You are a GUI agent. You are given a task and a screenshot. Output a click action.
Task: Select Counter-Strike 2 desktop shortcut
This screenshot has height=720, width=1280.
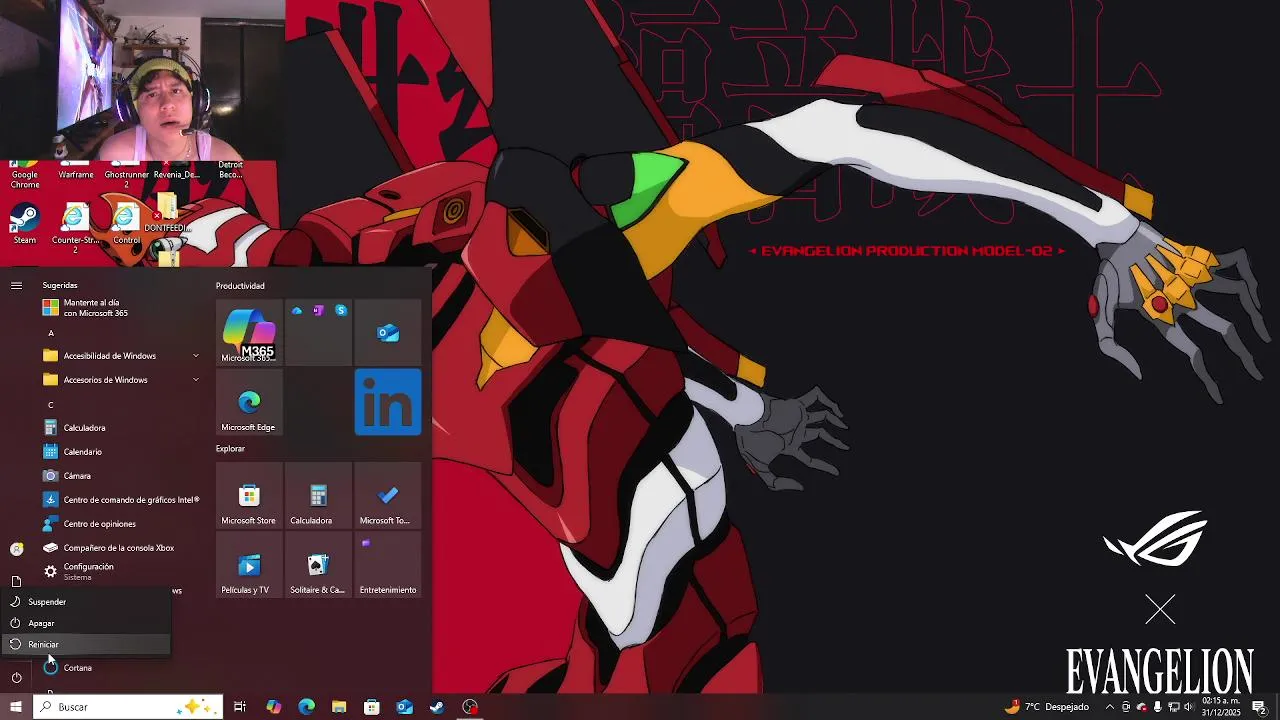pos(75,229)
